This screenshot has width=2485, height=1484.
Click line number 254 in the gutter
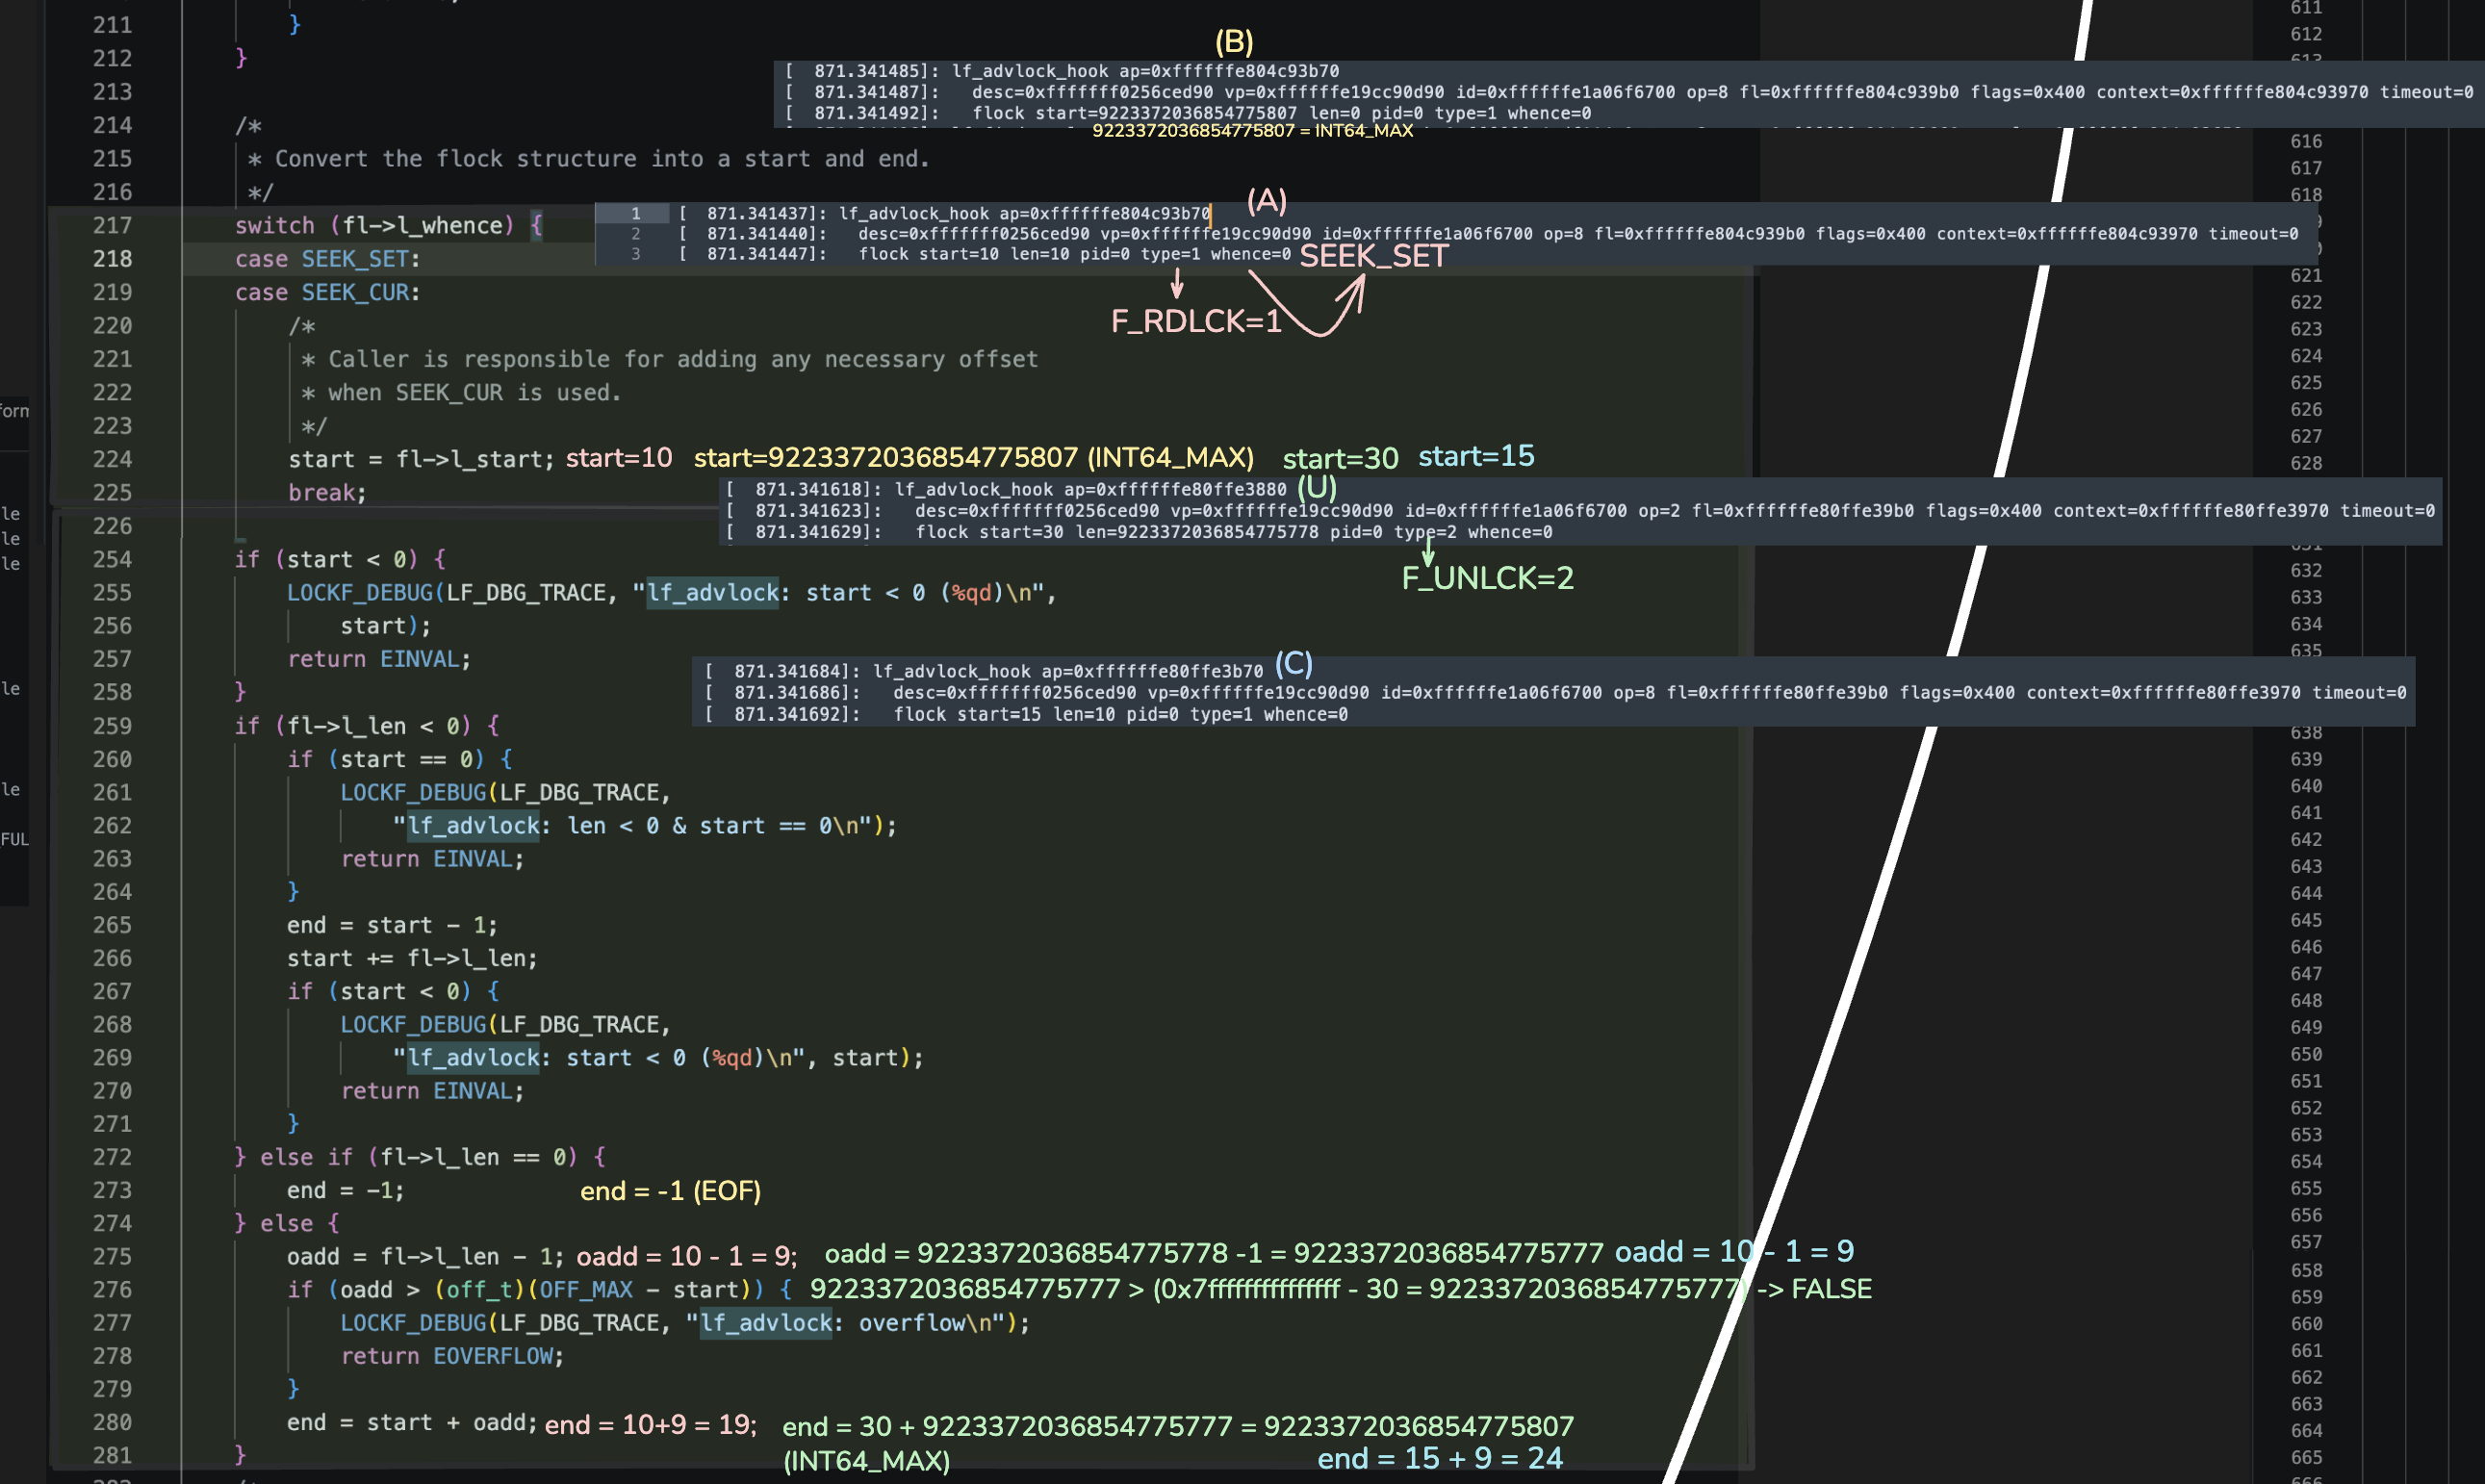[112, 559]
